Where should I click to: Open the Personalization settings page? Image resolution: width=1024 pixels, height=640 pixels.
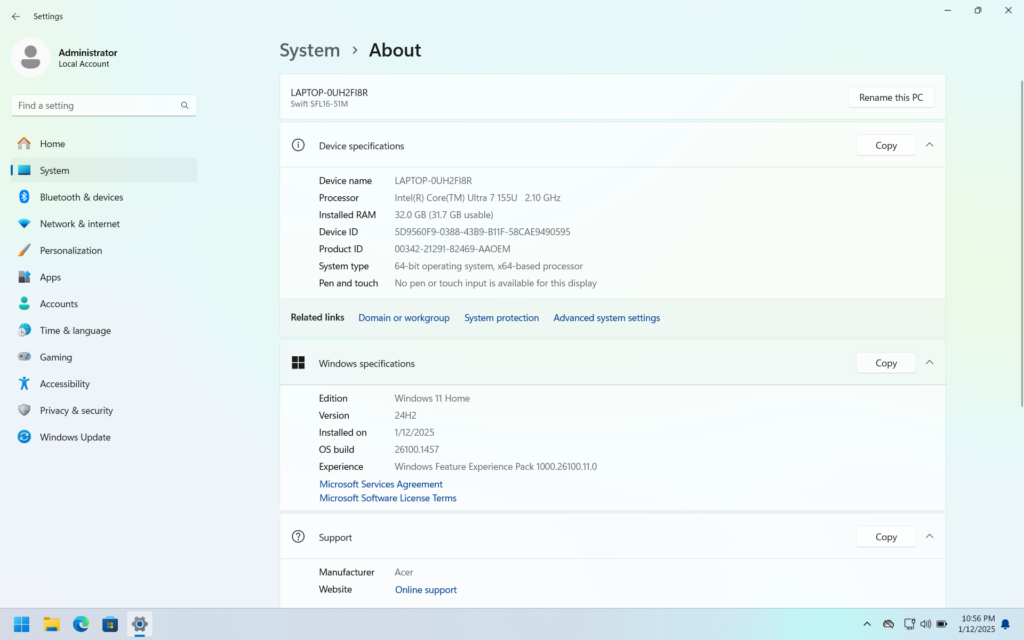pos(104,251)
